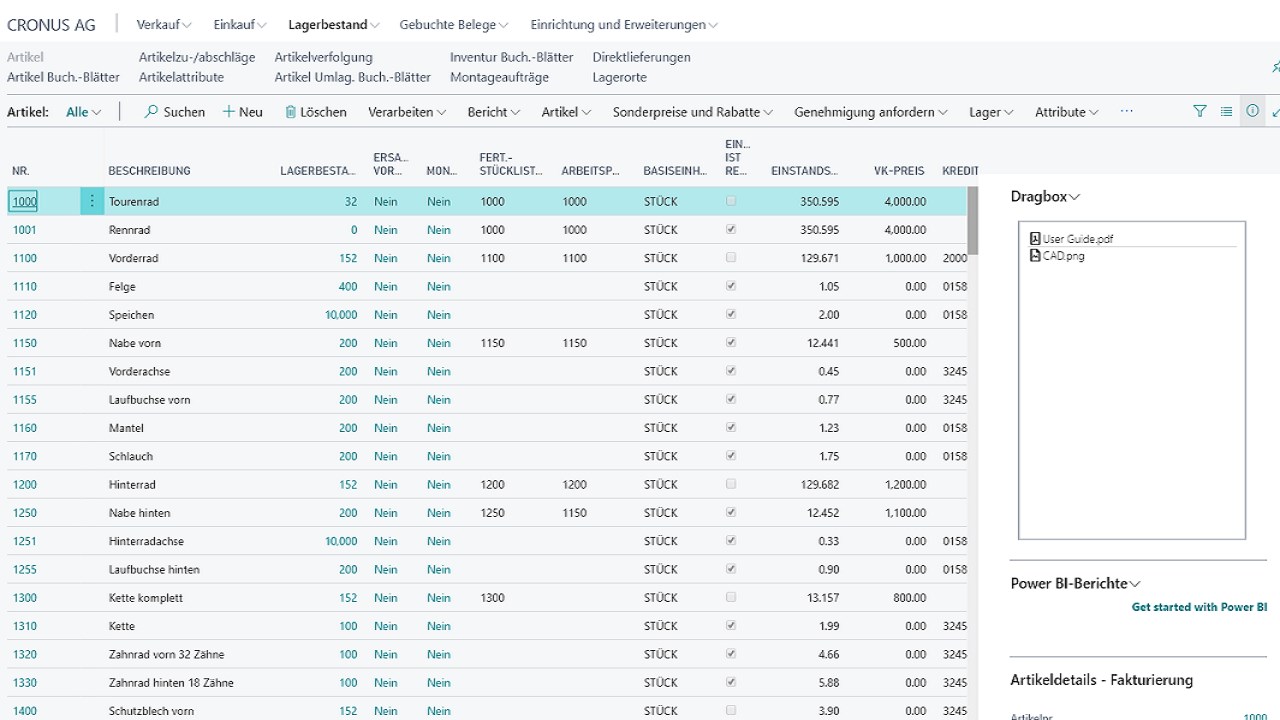Switch list layout with the list view icon
1280x720 pixels.
coord(1226,112)
